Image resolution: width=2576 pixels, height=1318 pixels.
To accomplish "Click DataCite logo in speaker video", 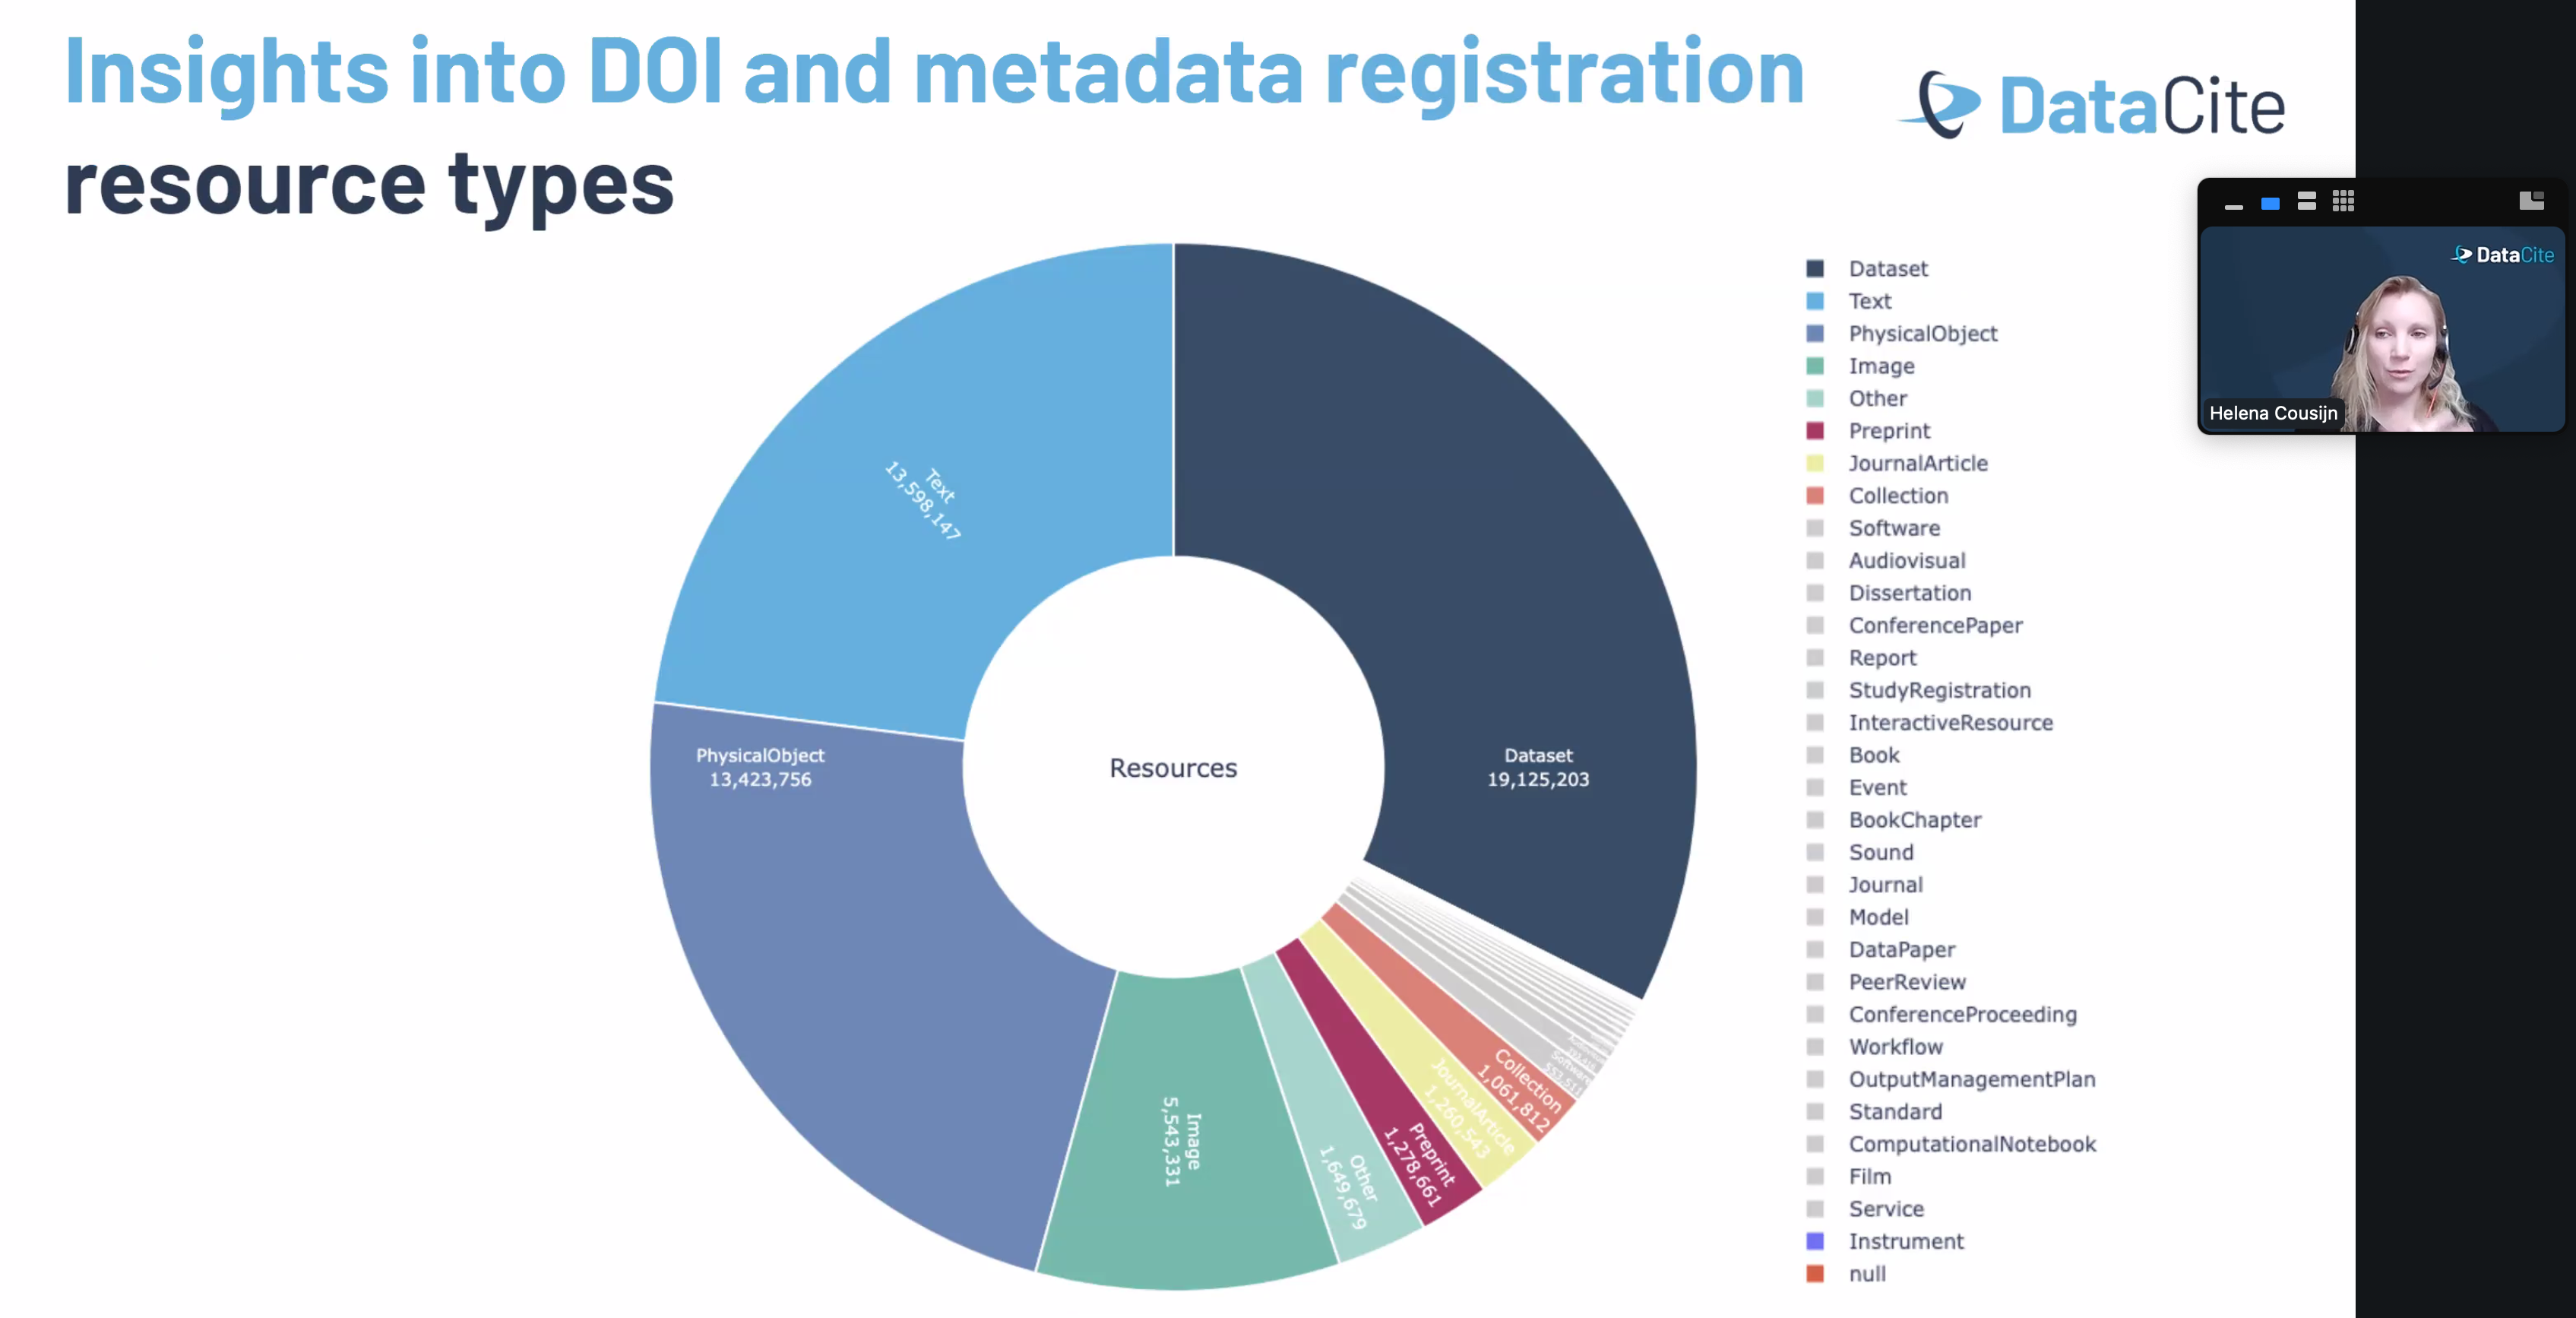I will (x=2503, y=255).
